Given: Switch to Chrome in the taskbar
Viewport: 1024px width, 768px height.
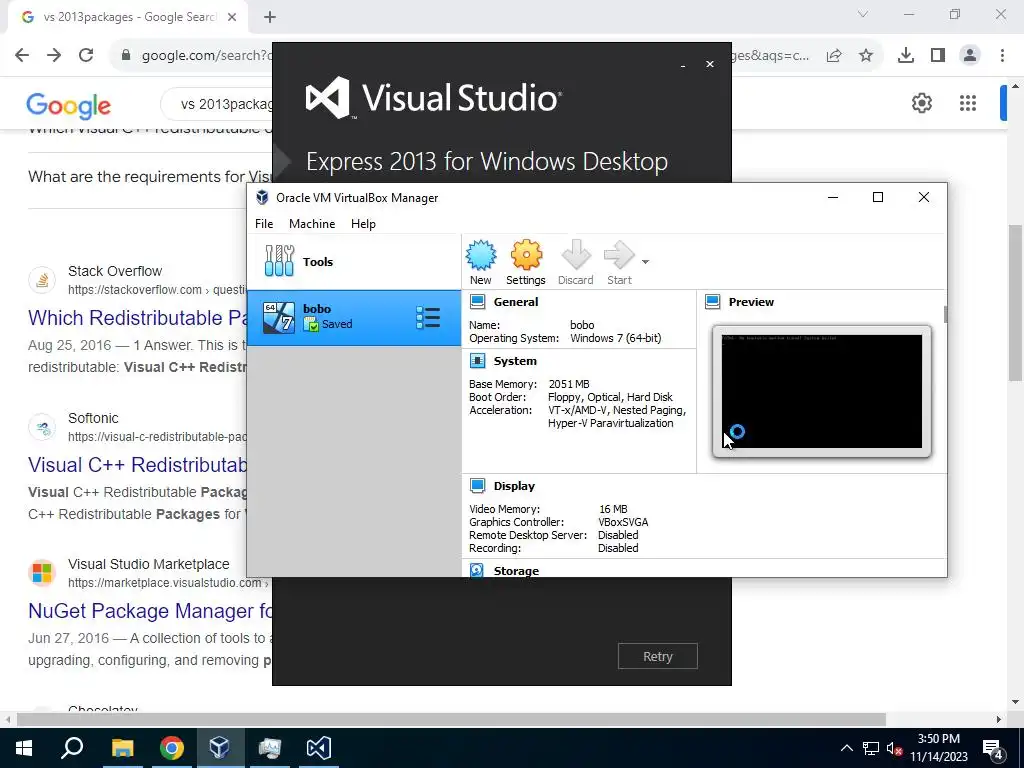Looking at the screenshot, I should [171, 748].
